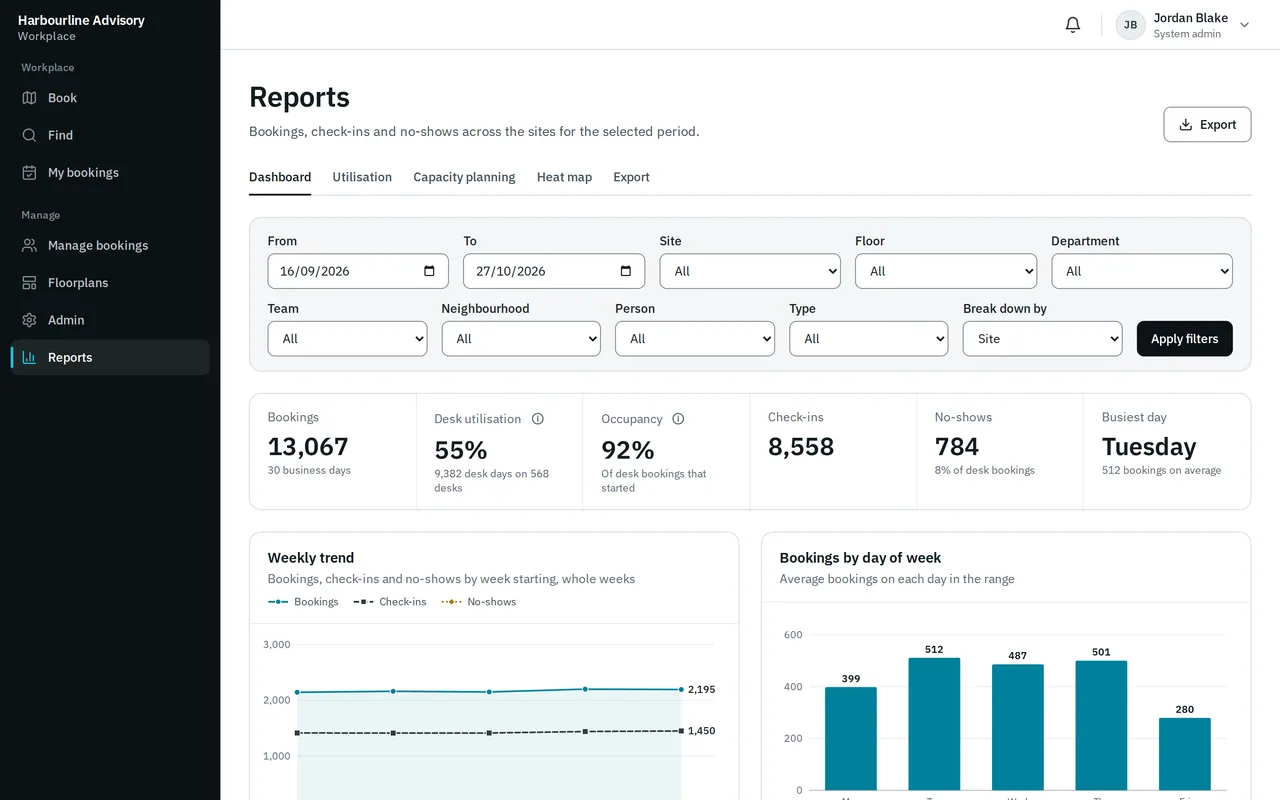Open the Person dropdown
This screenshot has width=1280, height=800.
[695, 339]
